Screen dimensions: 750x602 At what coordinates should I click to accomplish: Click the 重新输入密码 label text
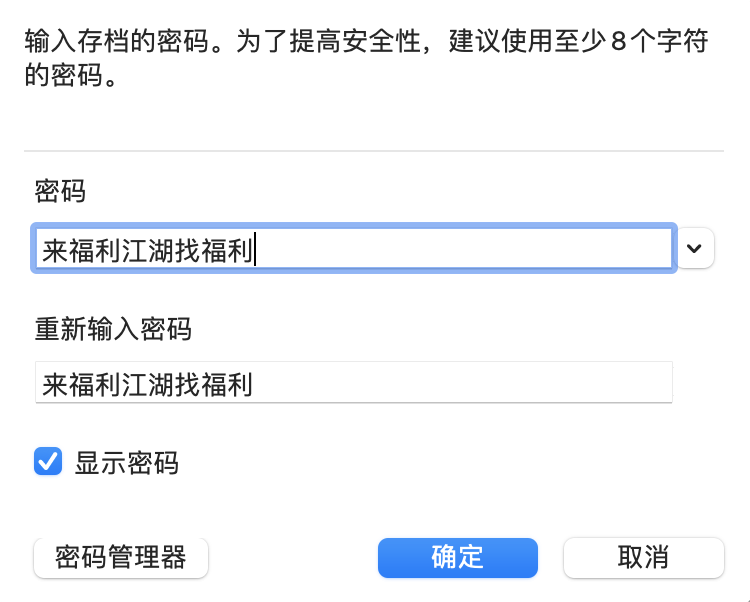(112, 328)
